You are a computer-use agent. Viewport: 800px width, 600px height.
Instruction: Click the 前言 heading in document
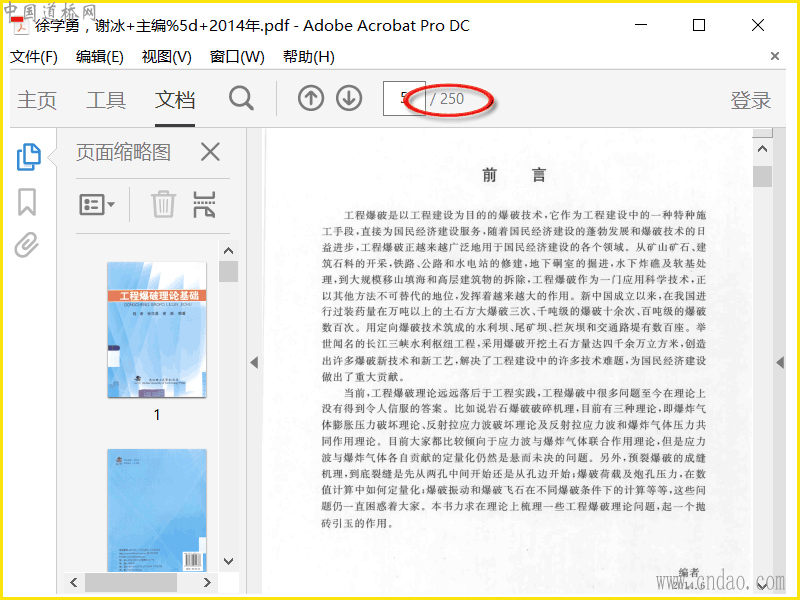514,175
